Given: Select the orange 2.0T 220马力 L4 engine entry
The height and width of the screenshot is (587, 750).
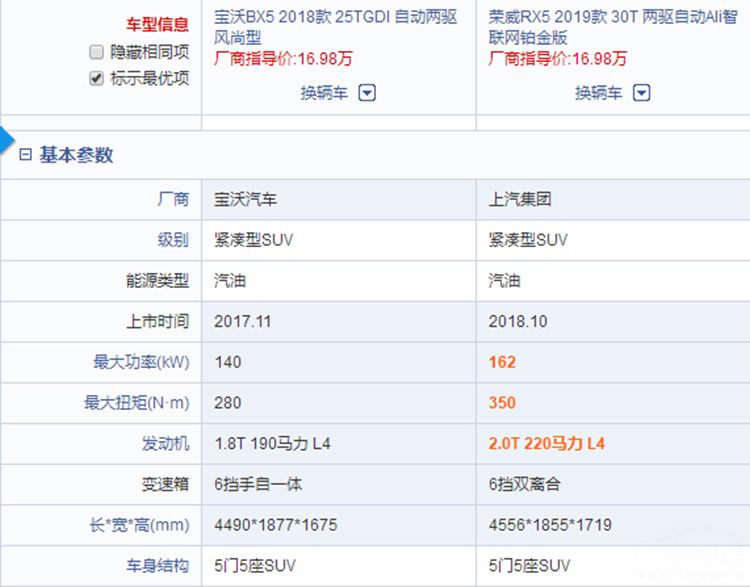Looking at the screenshot, I should (x=547, y=443).
